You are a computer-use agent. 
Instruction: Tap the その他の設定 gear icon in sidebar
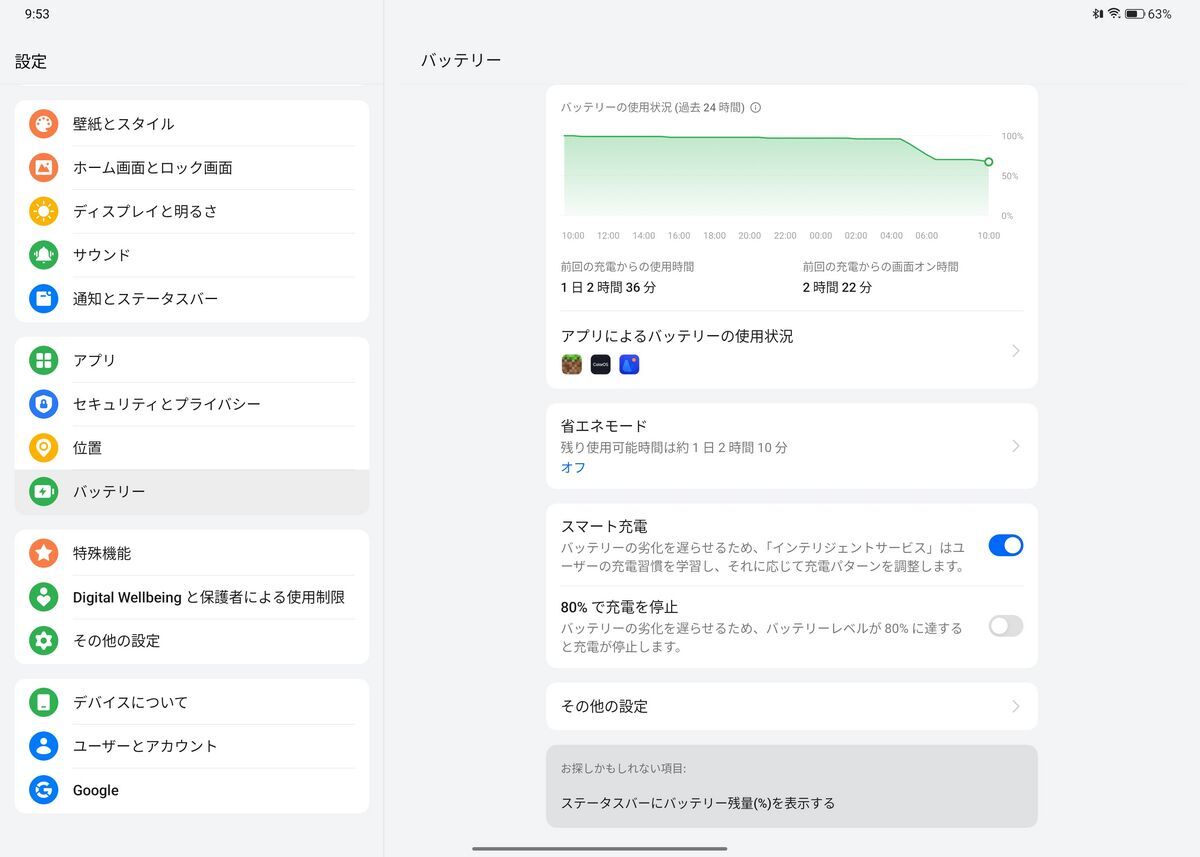click(x=44, y=641)
